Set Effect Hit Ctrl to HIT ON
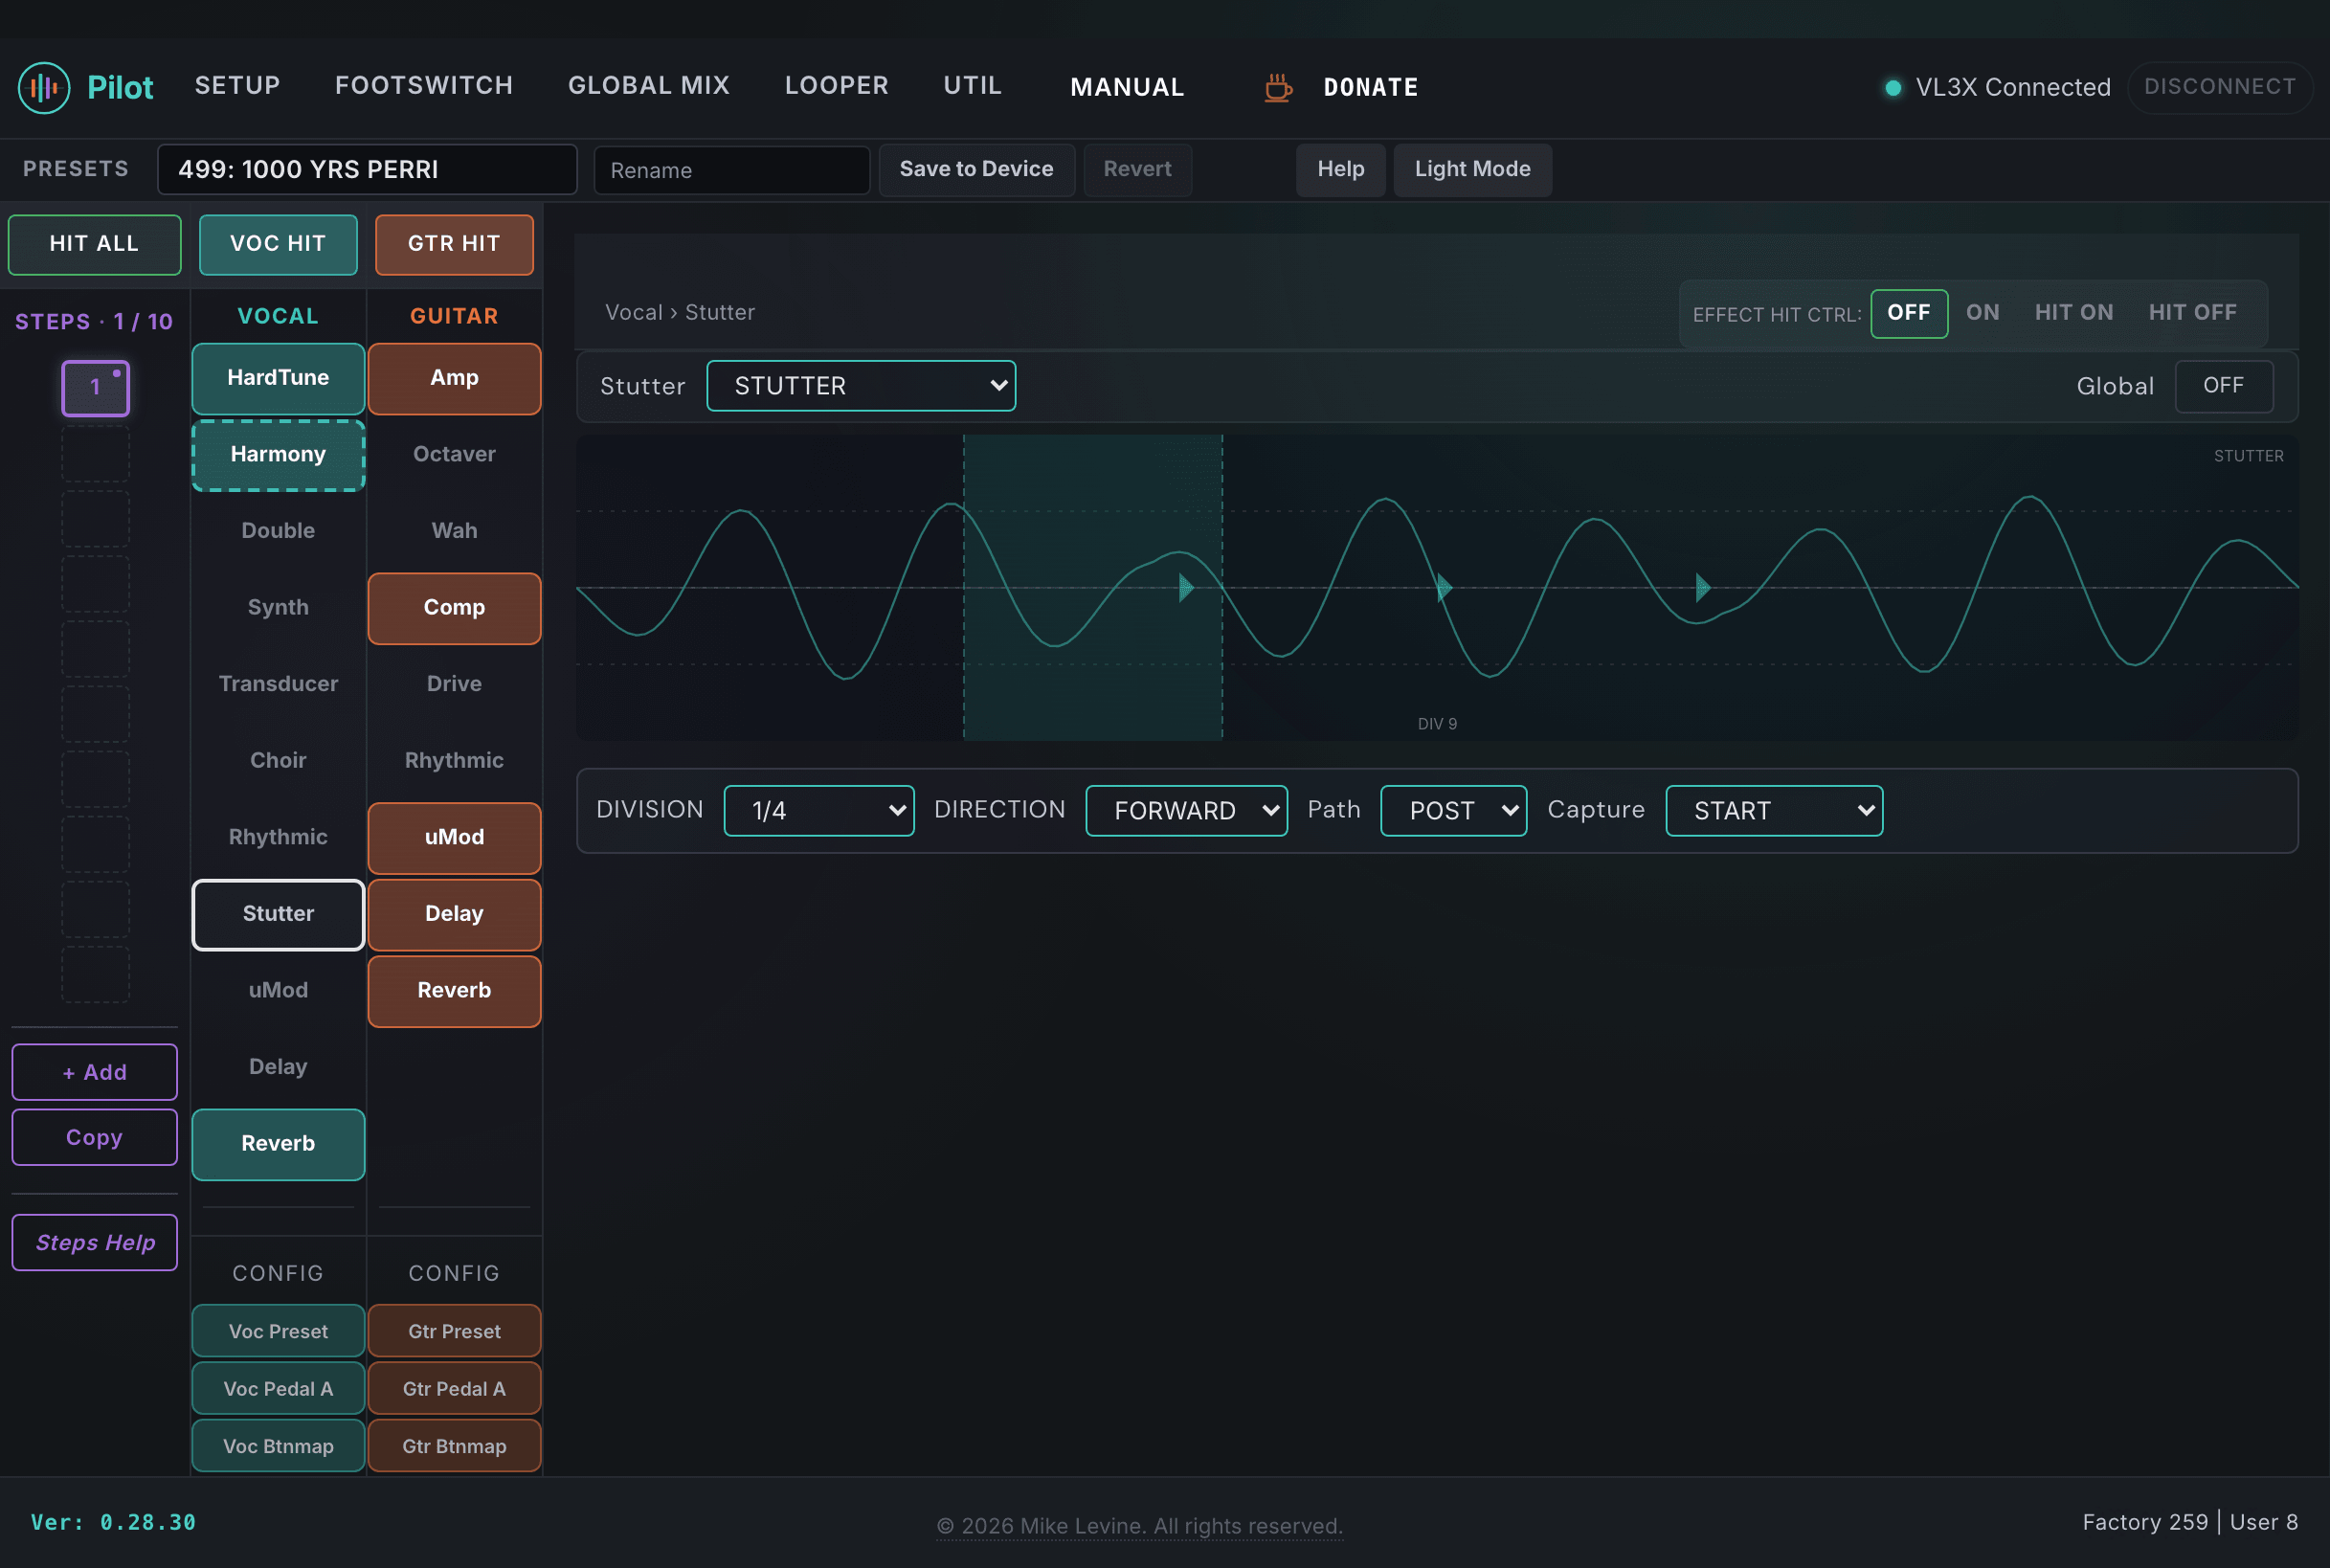This screenshot has width=2330, height=1568. (2074, 313)
